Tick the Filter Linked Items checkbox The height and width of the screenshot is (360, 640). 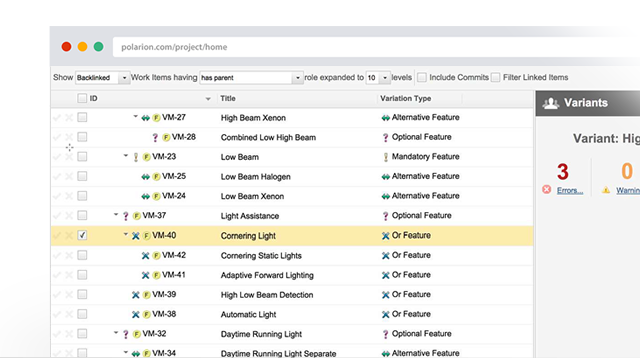496,77
